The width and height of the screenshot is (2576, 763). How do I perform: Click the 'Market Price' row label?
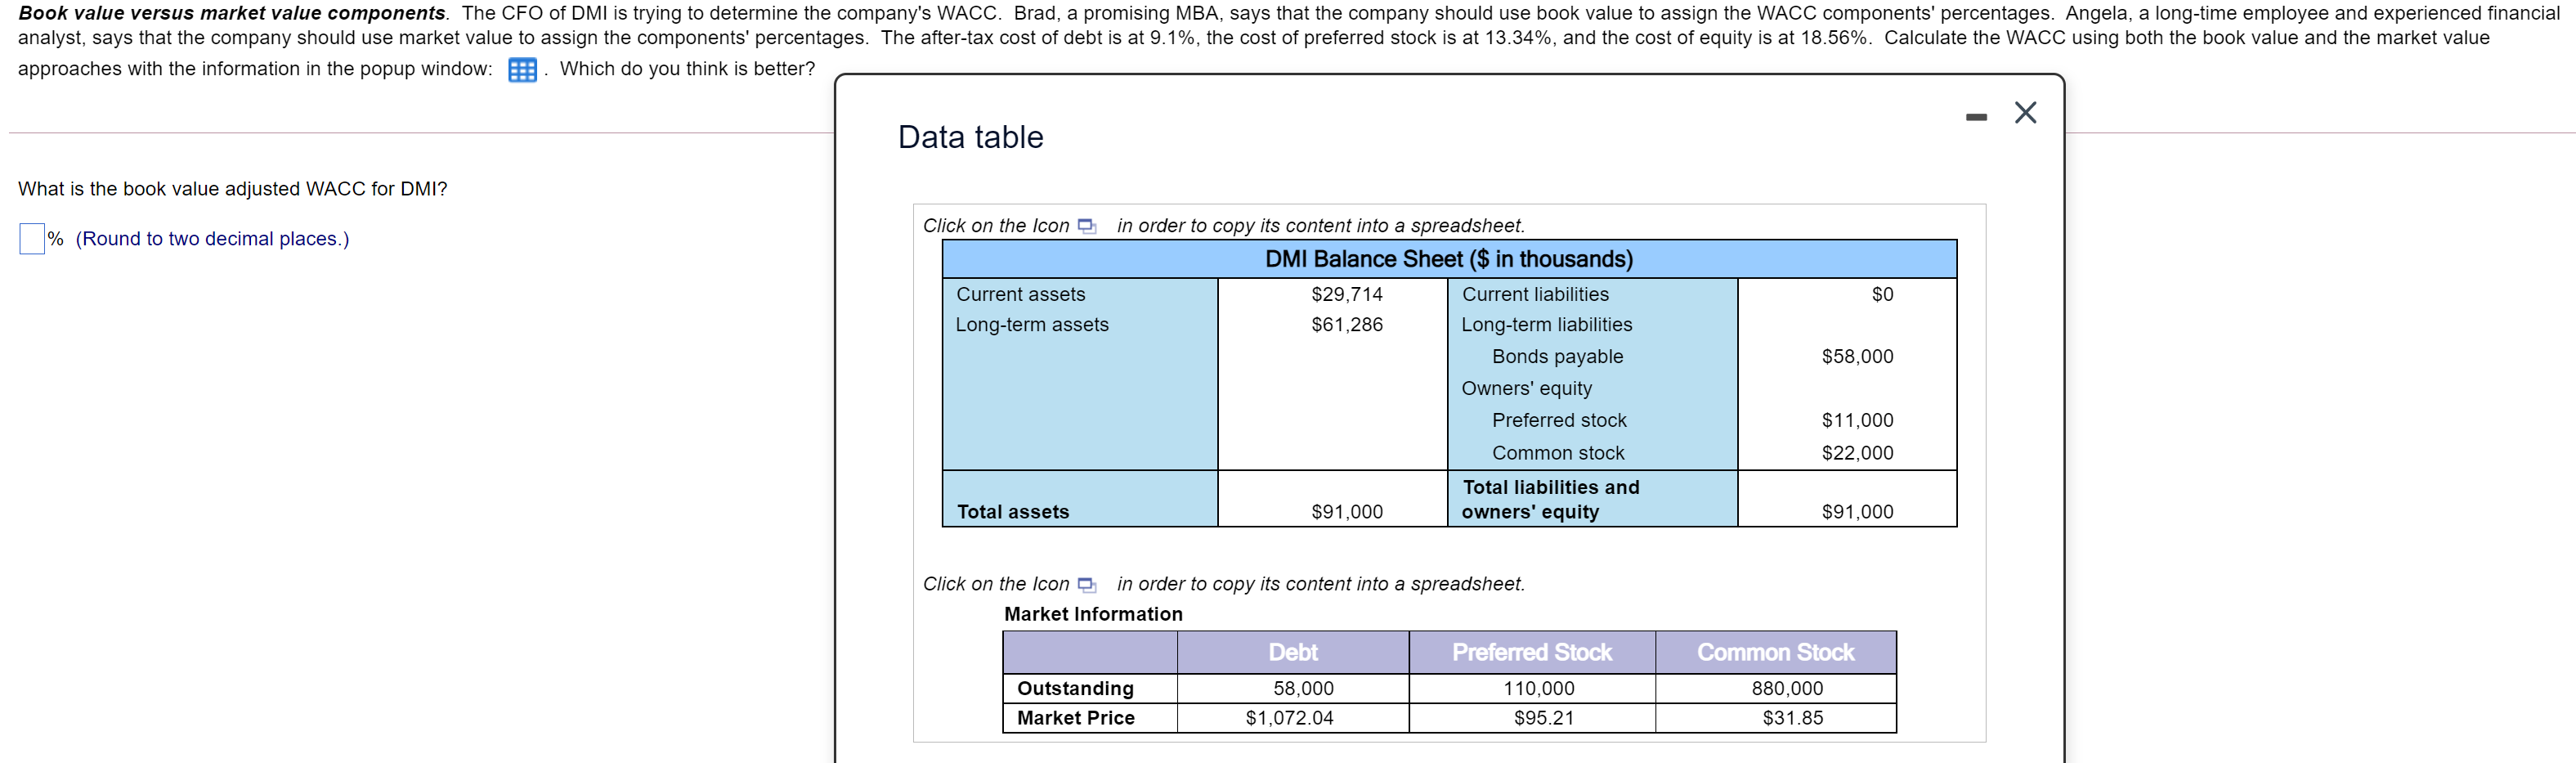1076,718
